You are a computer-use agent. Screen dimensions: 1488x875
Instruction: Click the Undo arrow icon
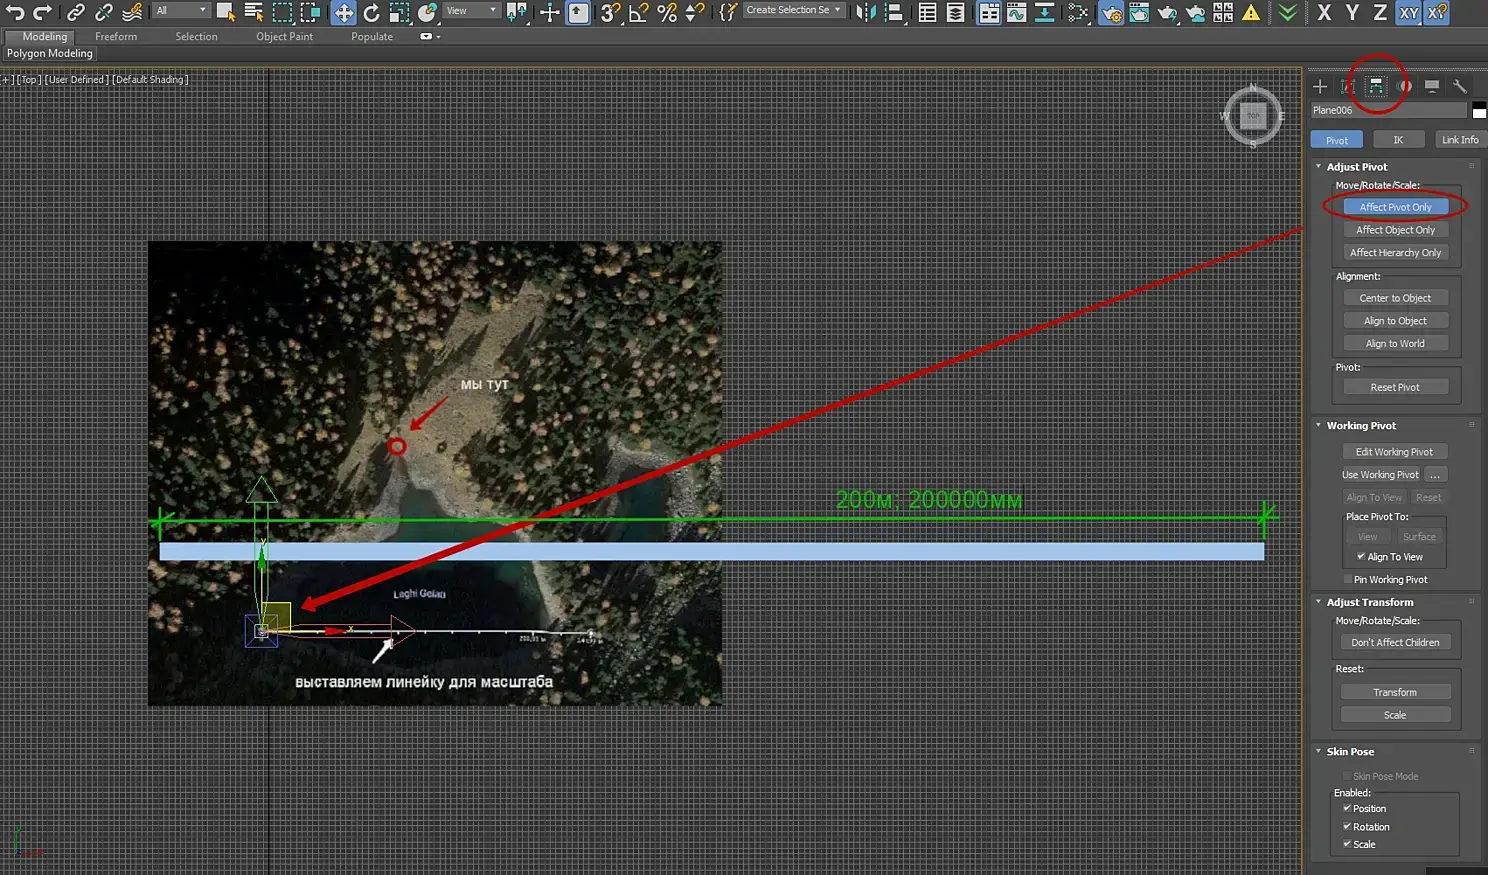click(x=15, y=12)
